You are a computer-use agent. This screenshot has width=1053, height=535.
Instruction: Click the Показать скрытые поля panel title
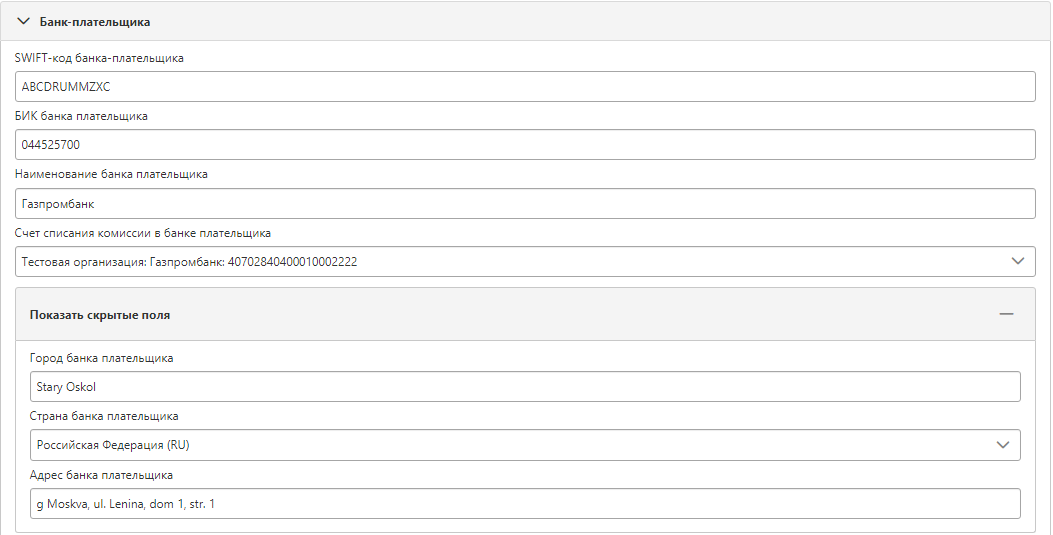coord(100,315)
